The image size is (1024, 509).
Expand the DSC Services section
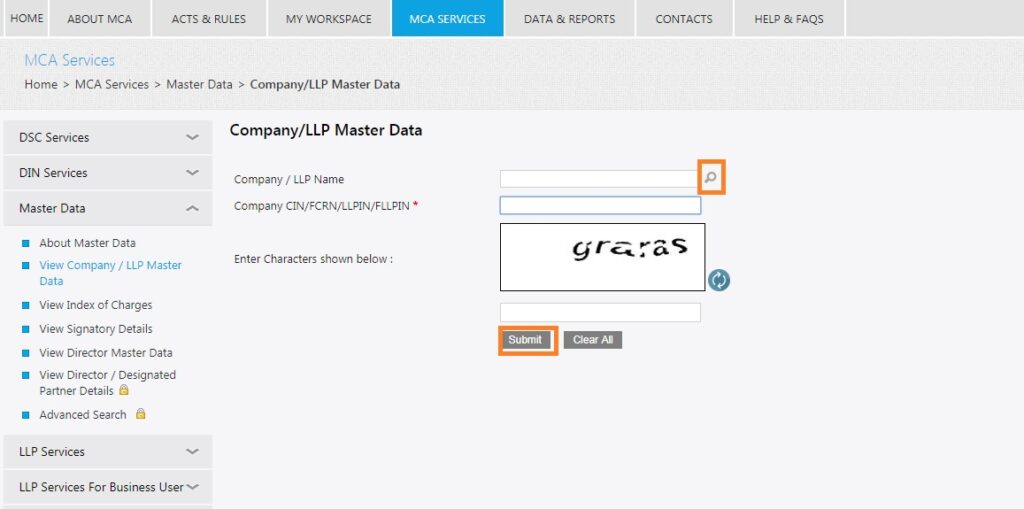coord(108,137)
